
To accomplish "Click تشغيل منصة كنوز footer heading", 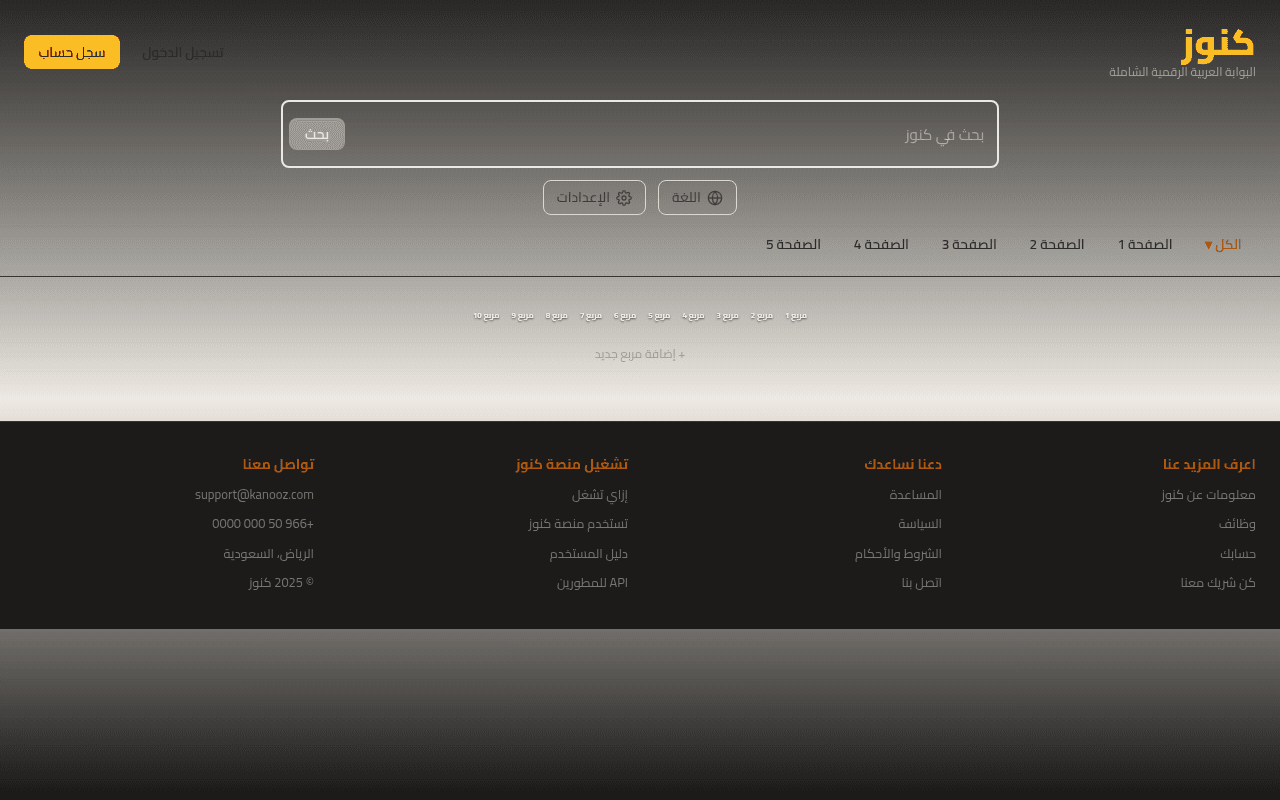I will coord(572,464).
